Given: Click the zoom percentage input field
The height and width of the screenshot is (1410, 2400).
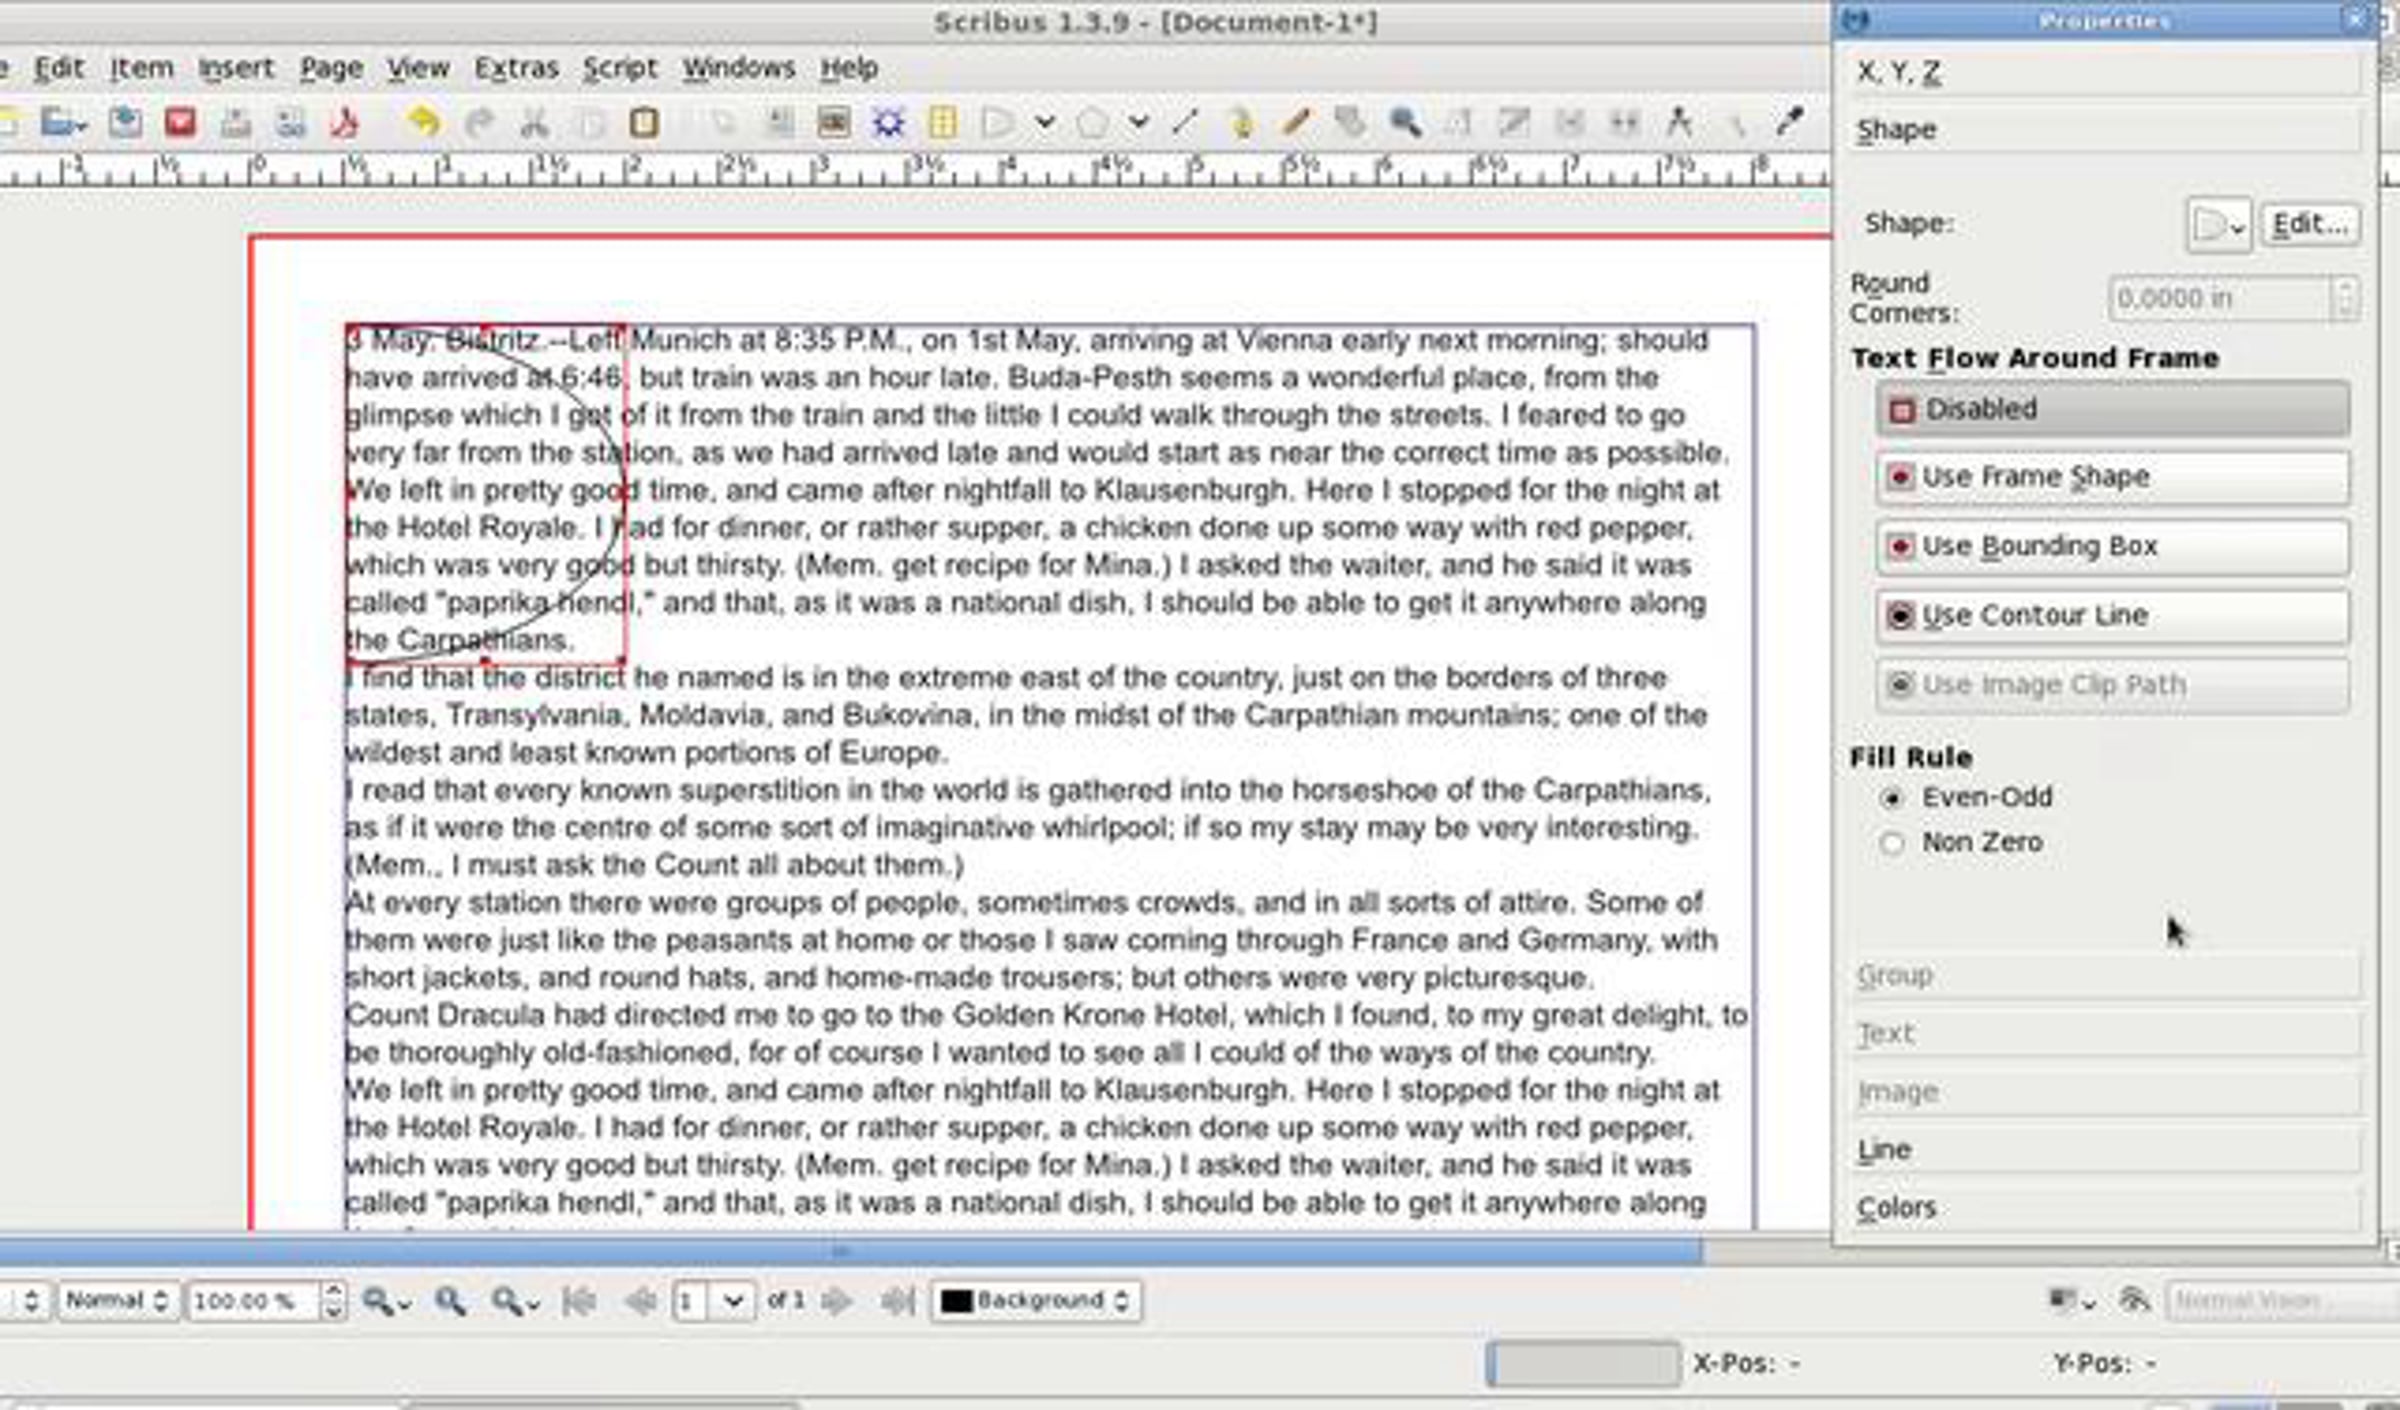Looking at the screenshot, I should pyautogui.click(x=252, y=1301).
